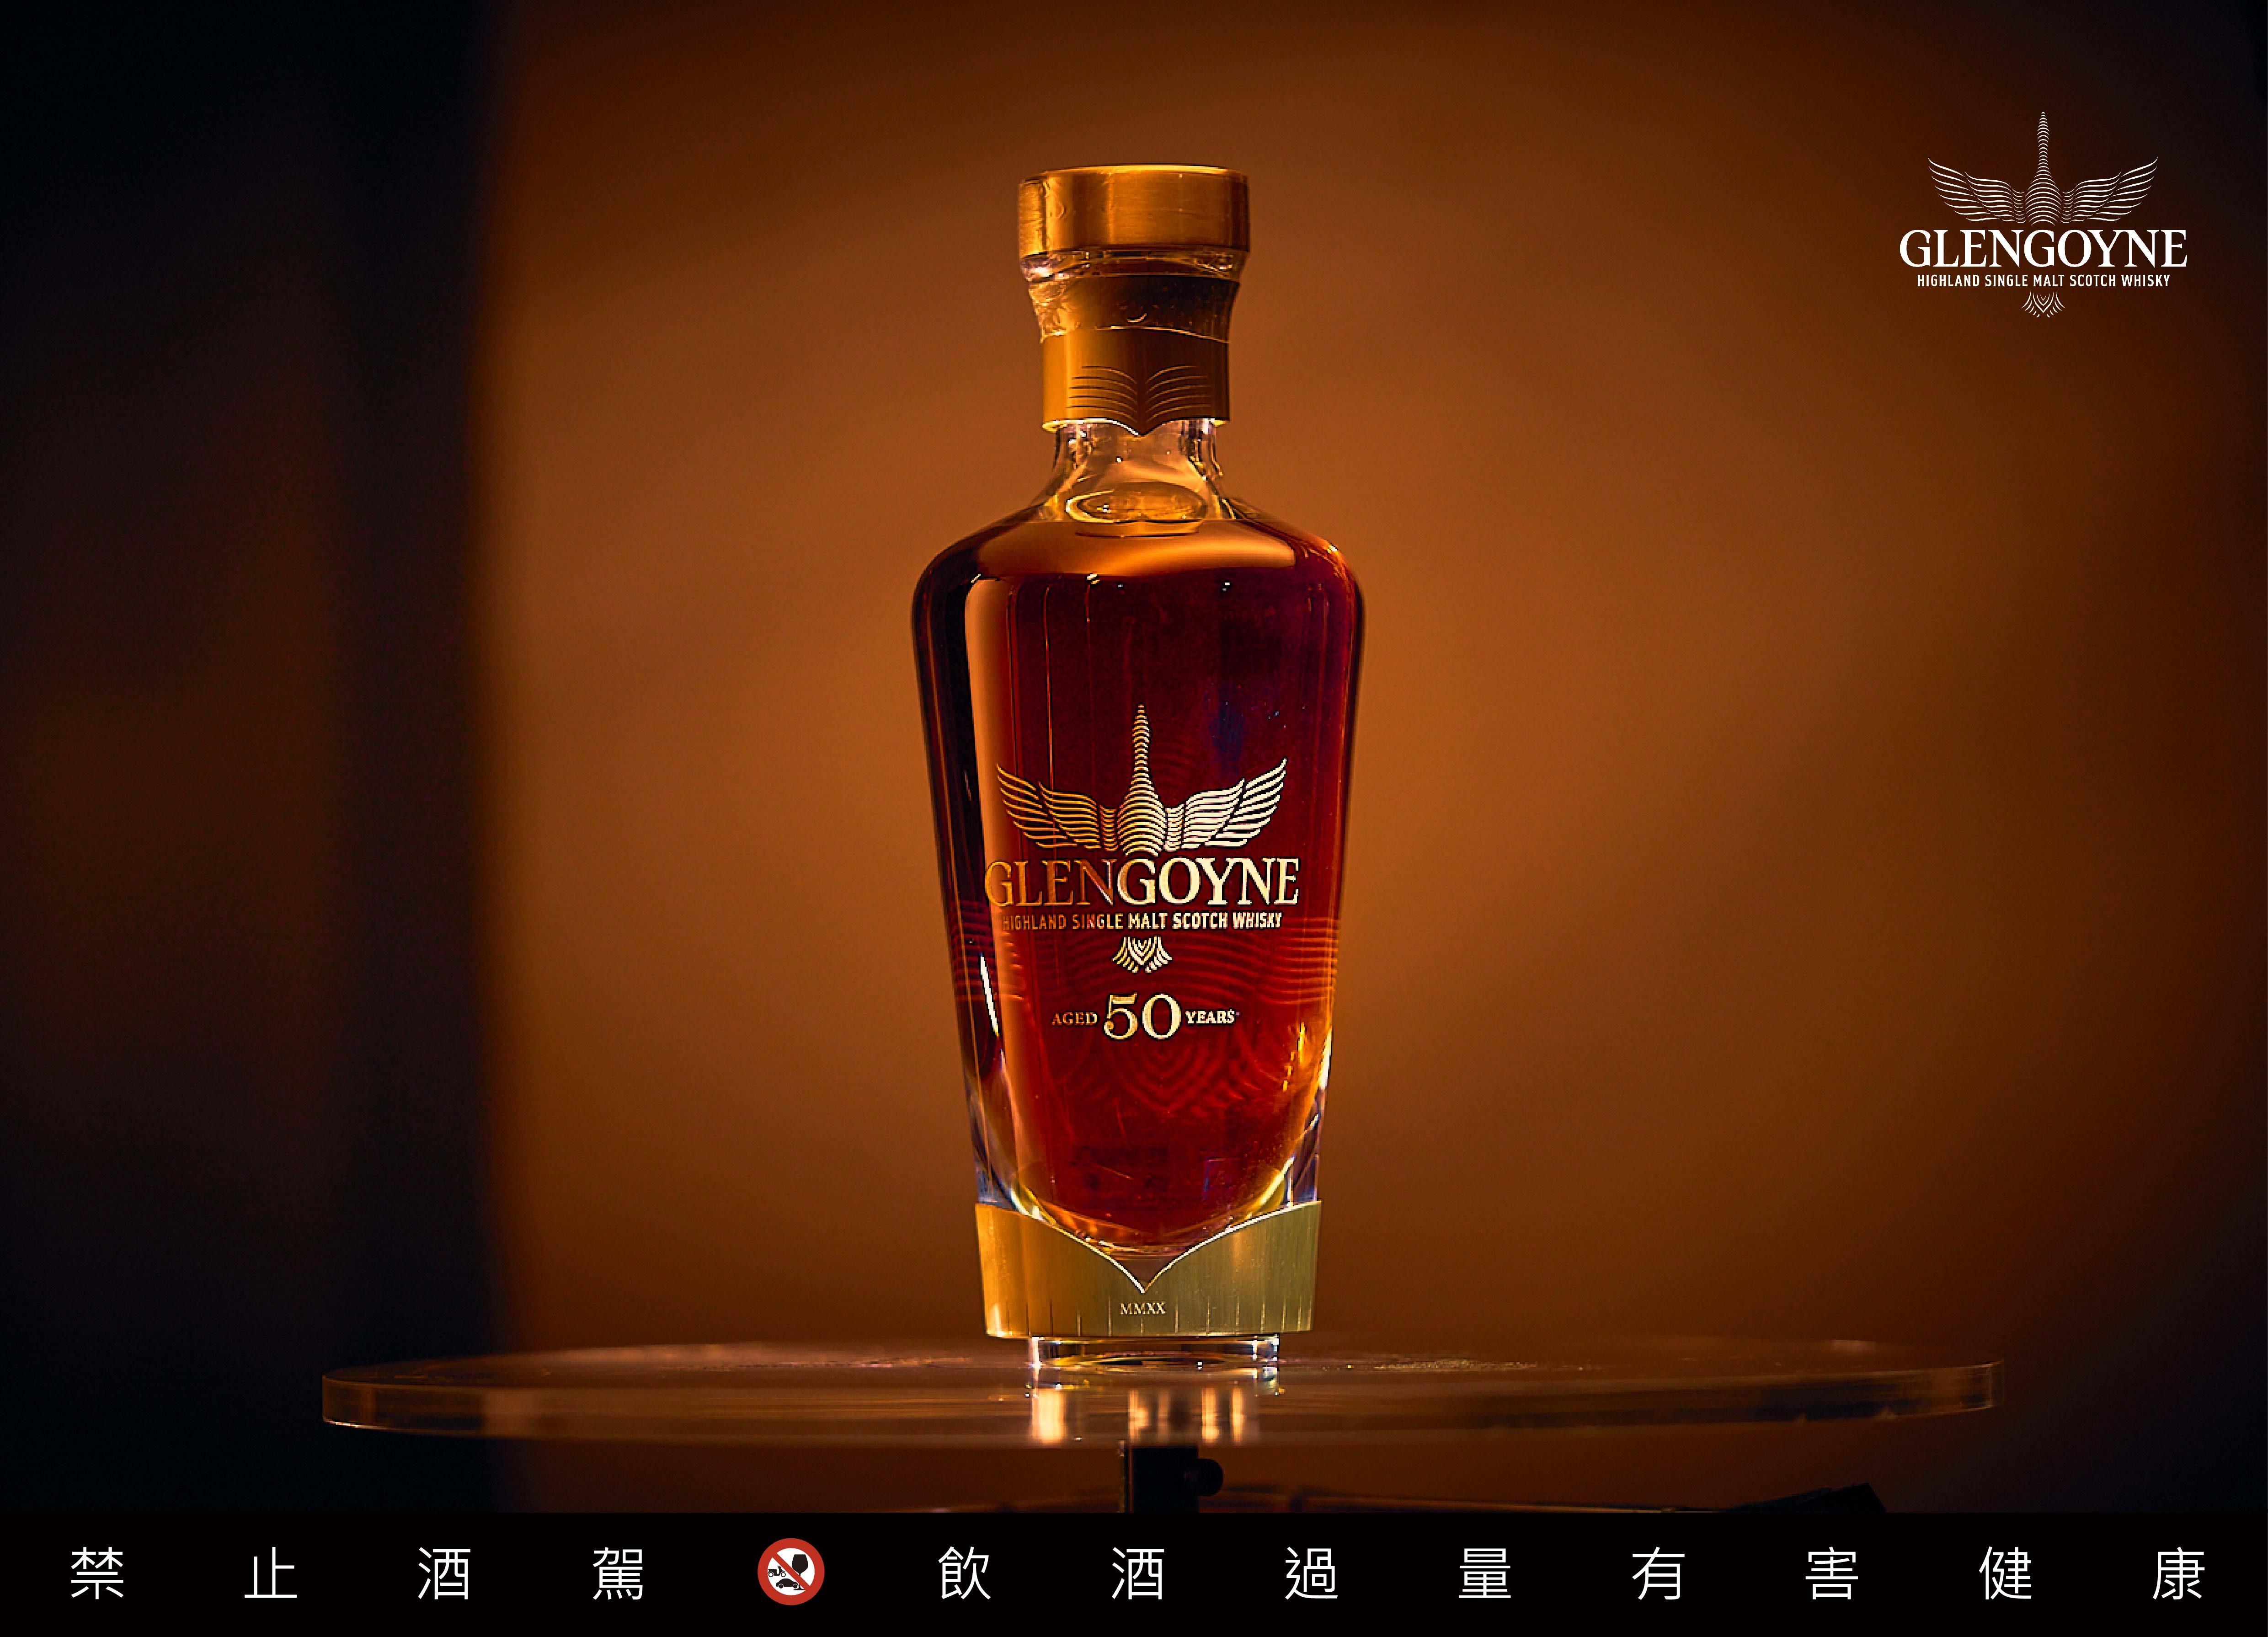This screenshot has height=1637, width=2268.
Task: Click the word "YEARS" on the bottle
Action: (1210, 1017)
